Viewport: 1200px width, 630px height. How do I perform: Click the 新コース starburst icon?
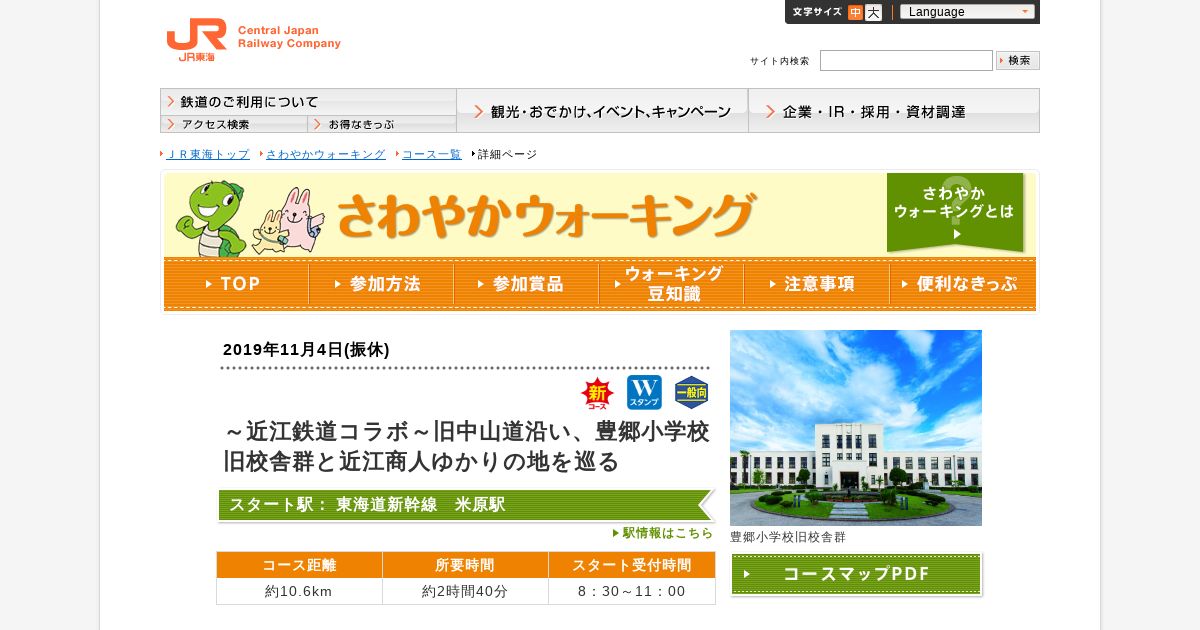coord(598,394)
